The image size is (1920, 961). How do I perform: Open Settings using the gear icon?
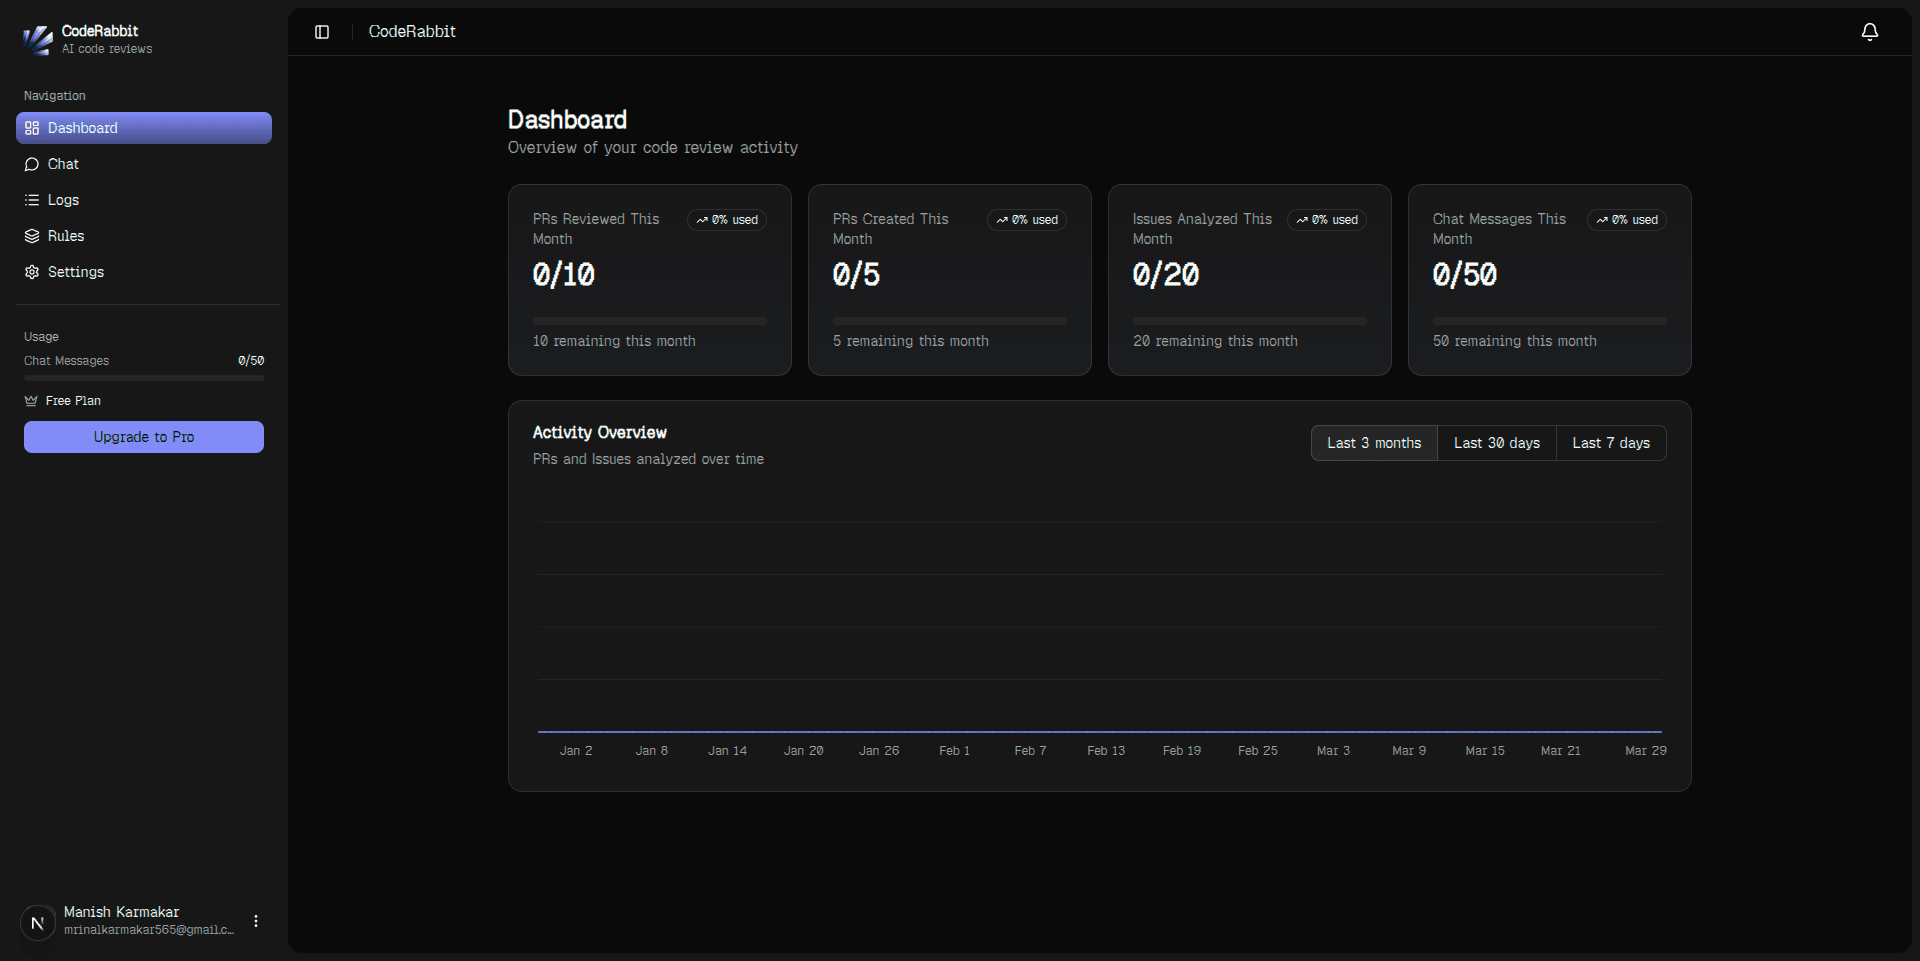31,272
